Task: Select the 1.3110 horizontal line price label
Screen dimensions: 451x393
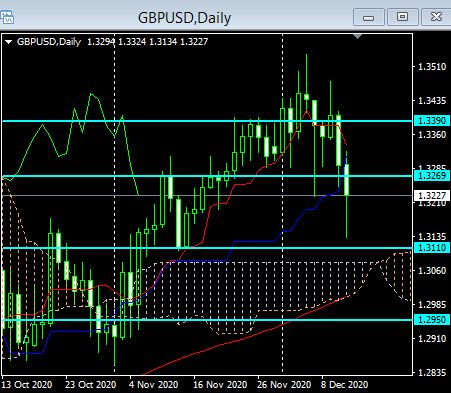Action: [x=432, y=248]
